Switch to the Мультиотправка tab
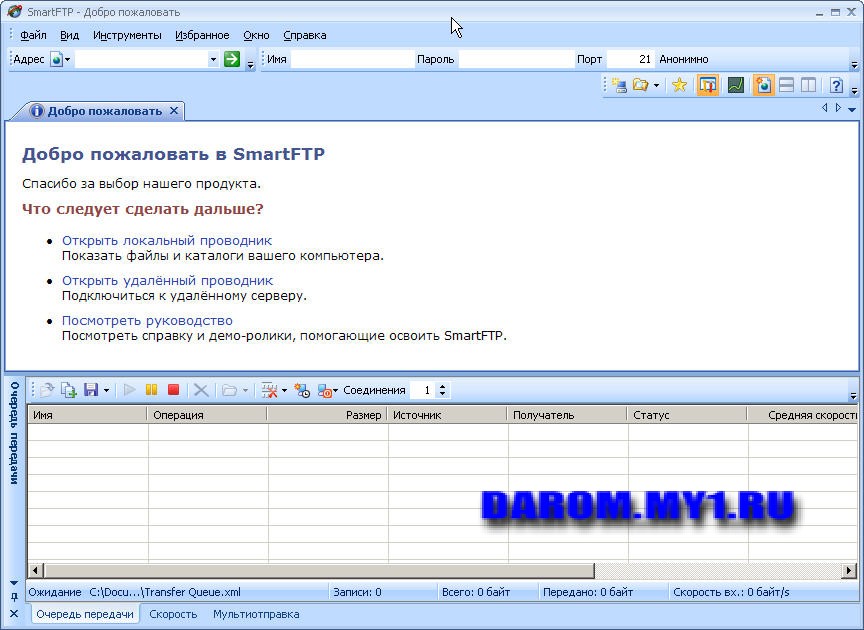This screenshot has width=864, height=630. 256,614
